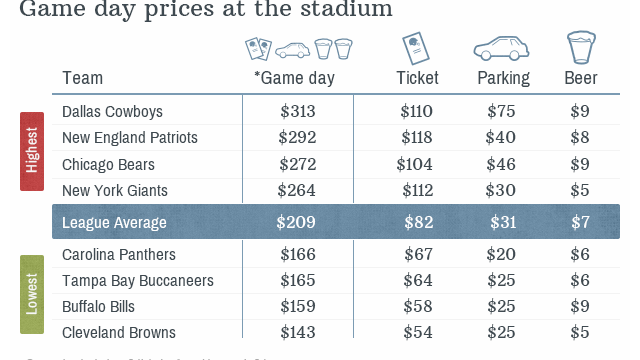Select the League Average row

point(336,222)
